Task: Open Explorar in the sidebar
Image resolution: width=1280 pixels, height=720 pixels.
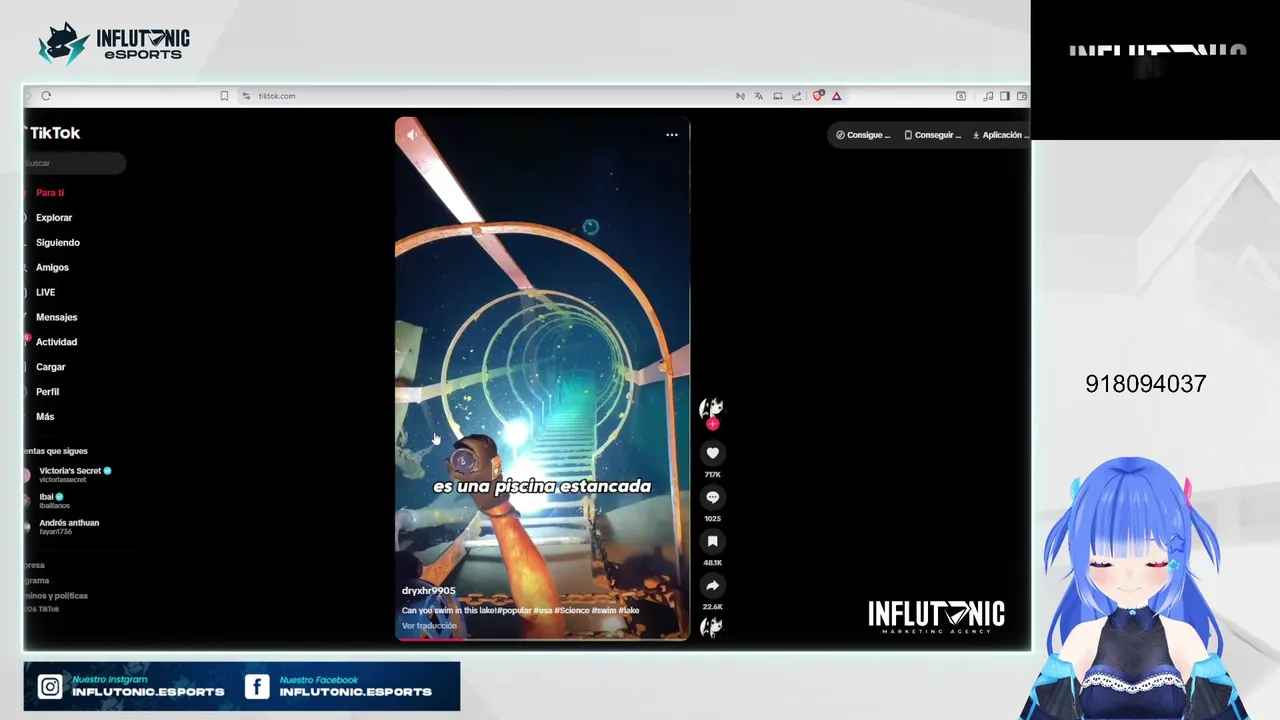Action: pyautogui.click(x=53, y=218)
